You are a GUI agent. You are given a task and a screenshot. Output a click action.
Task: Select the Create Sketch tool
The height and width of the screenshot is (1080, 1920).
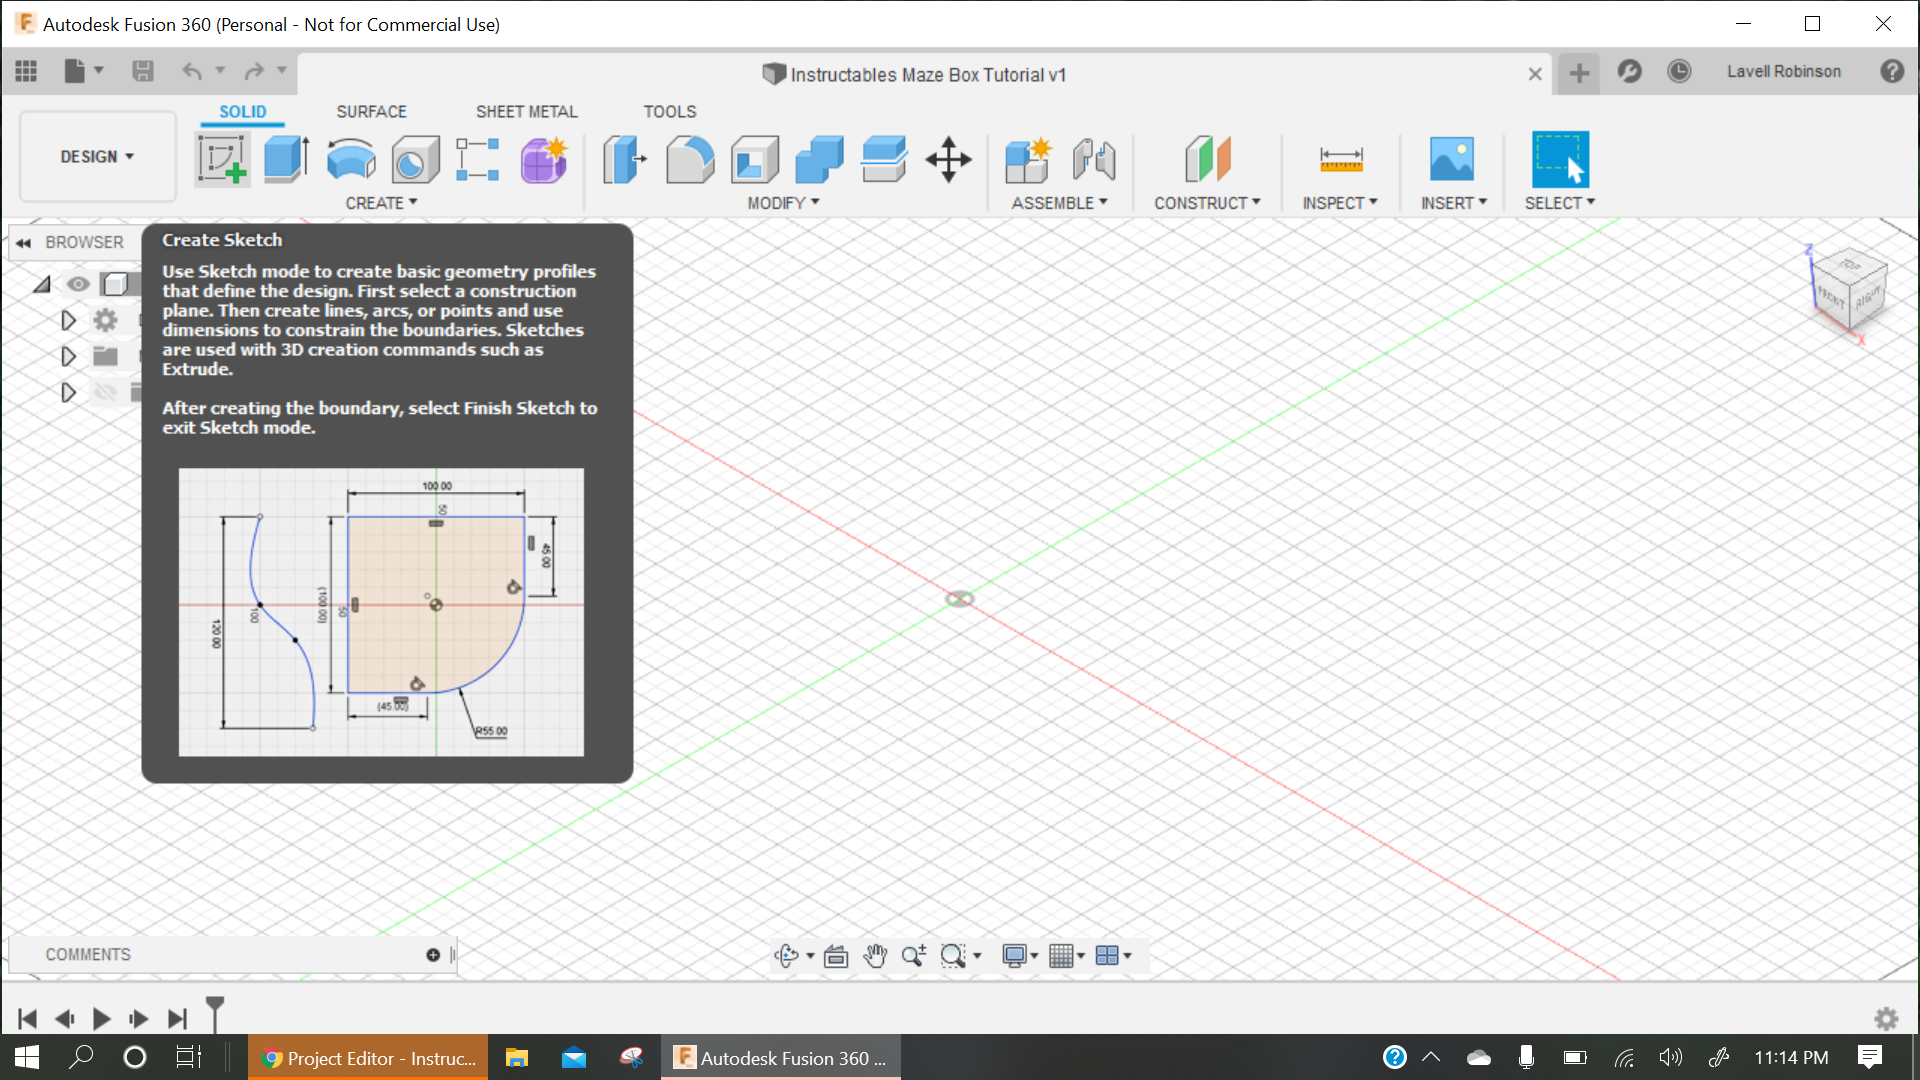pos(222,159)
